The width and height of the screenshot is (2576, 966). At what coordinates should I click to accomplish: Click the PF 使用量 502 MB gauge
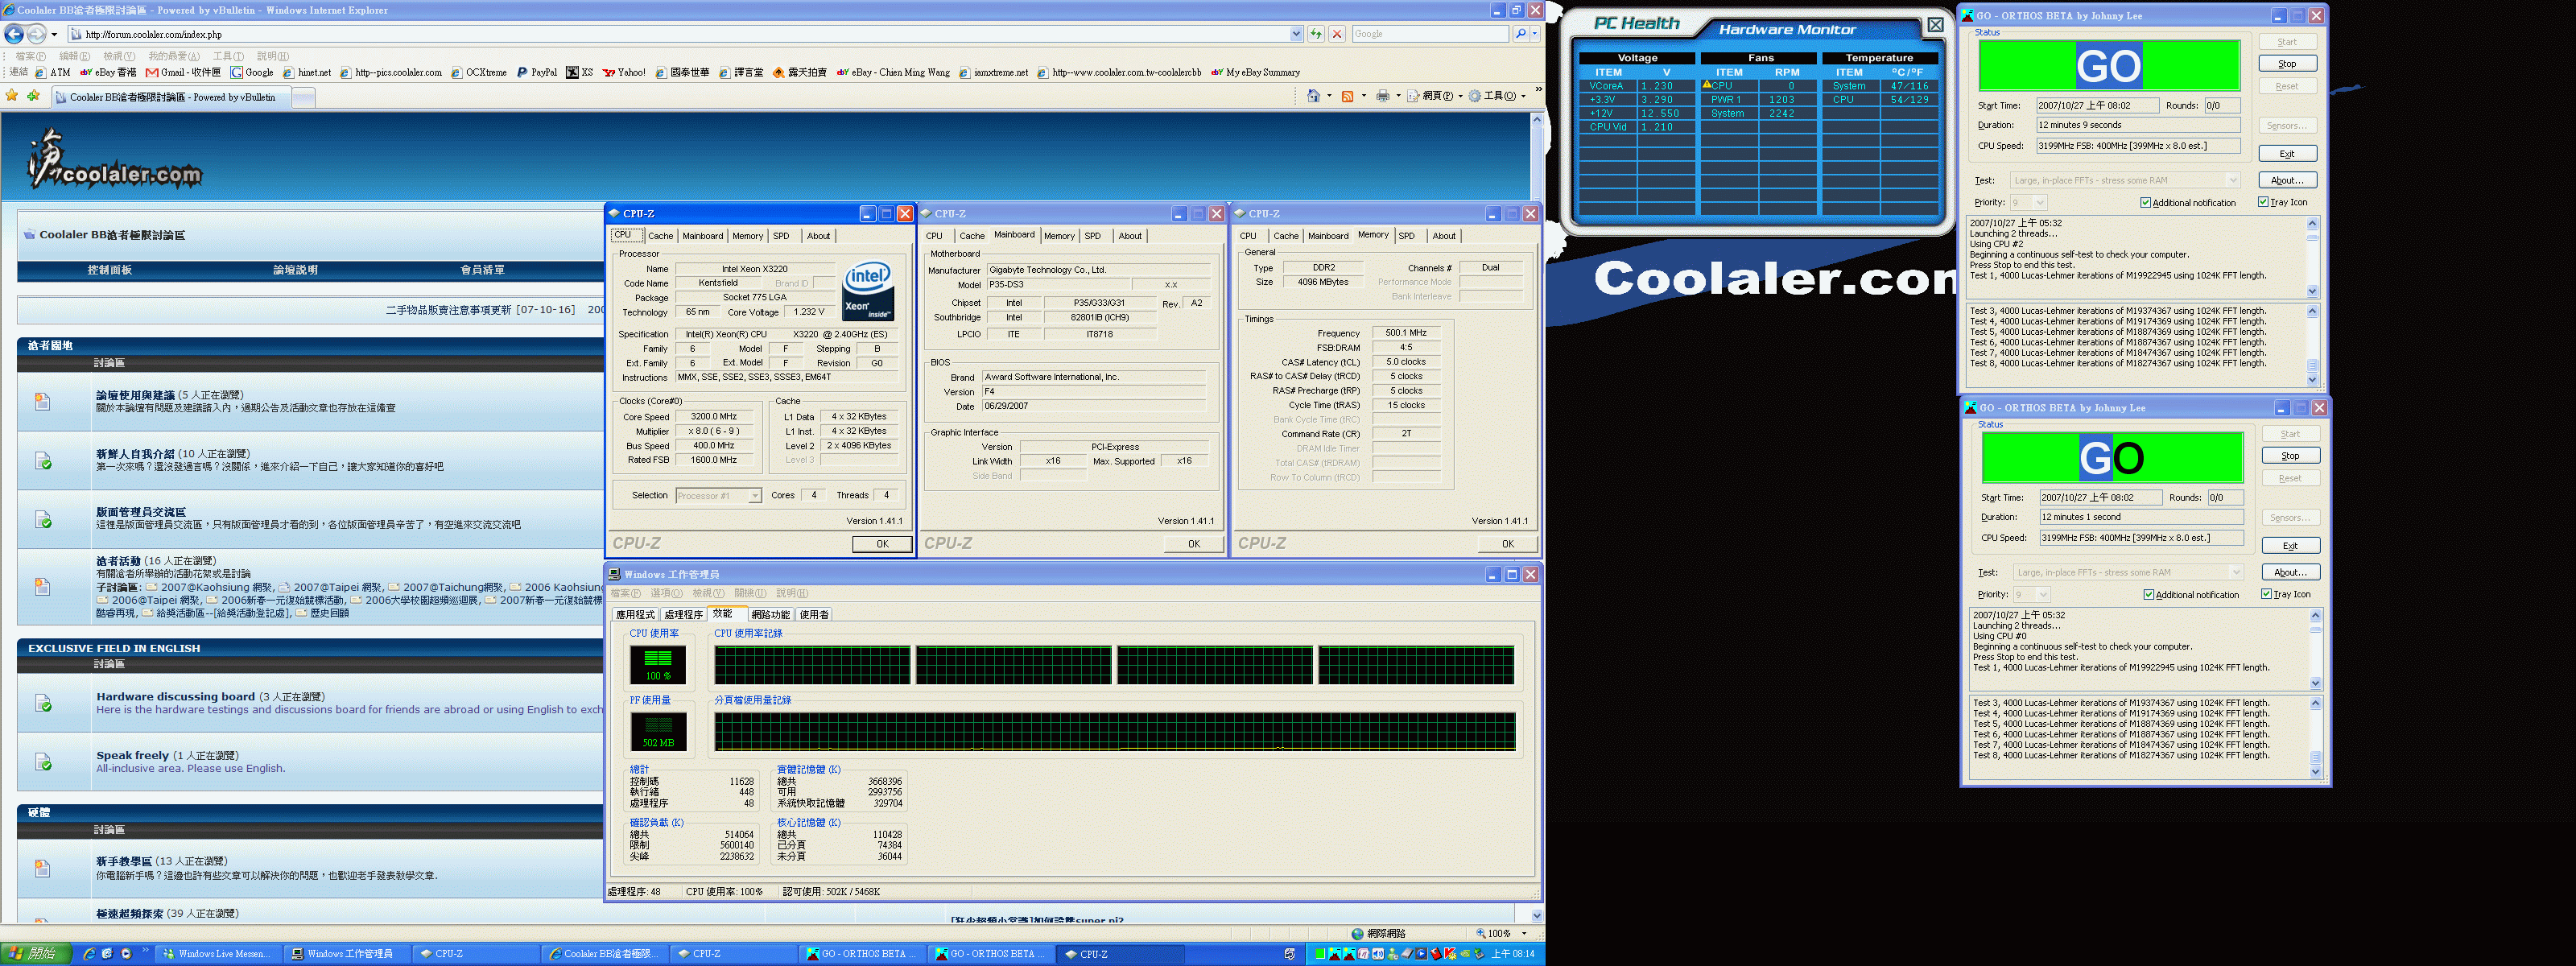tap(658, 732)
